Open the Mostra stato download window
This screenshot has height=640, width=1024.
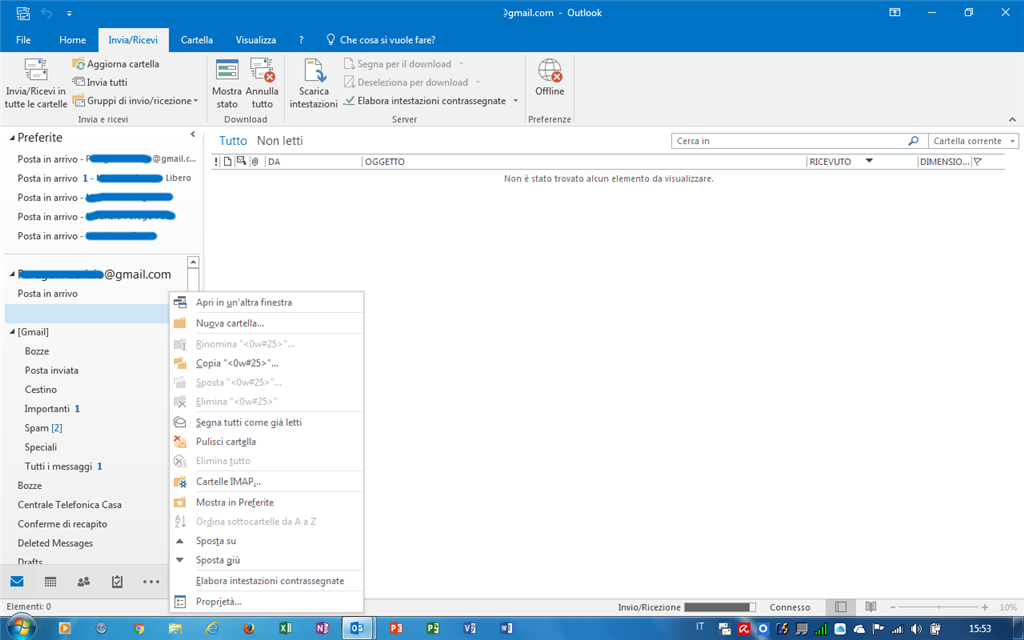click(227, 84)
